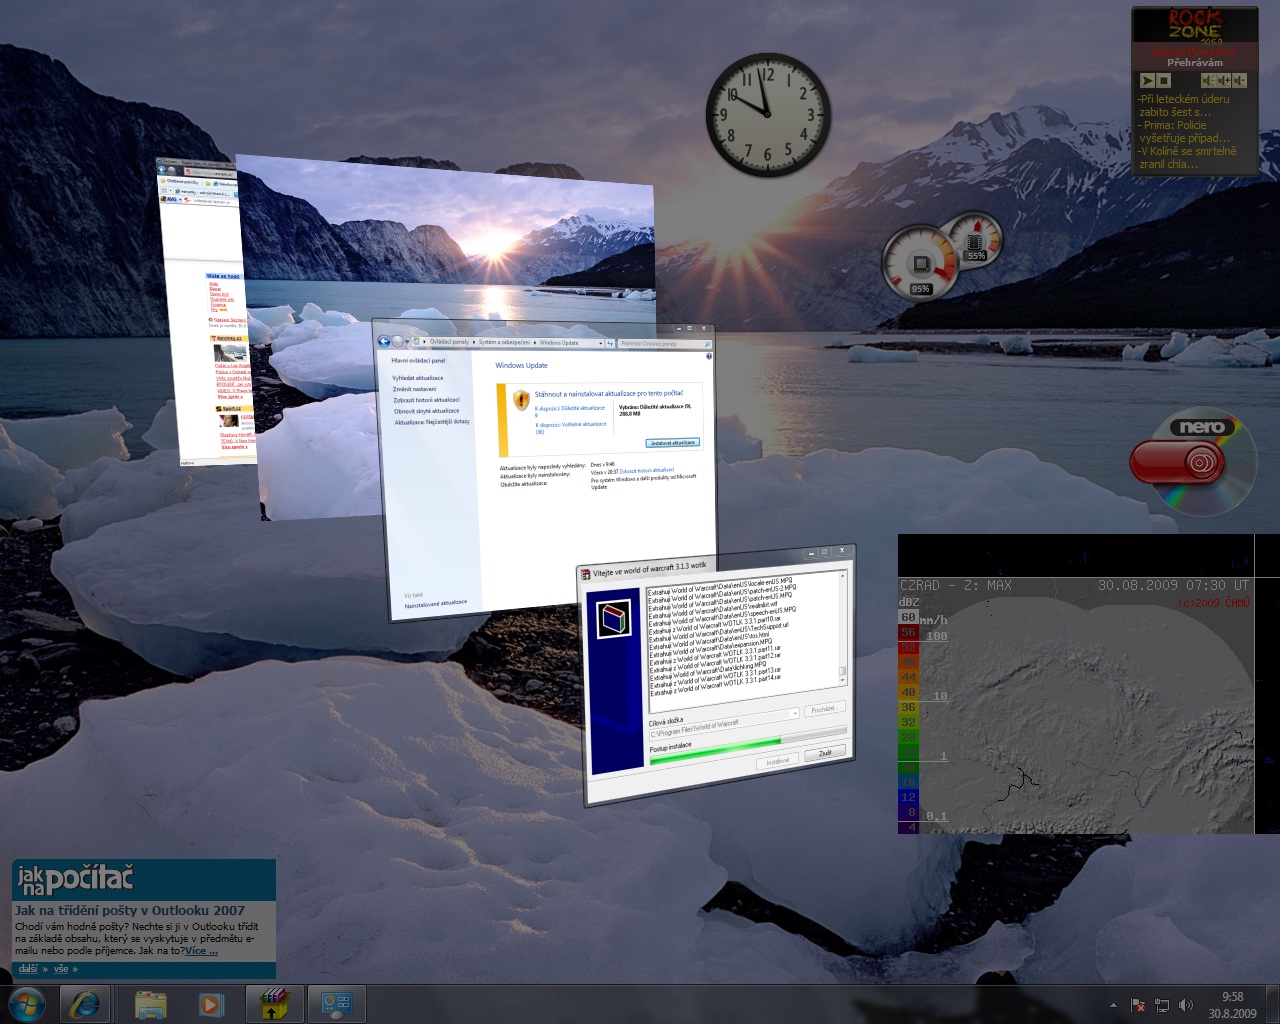Open the Windows Start menu orb

click(27, 1004)
